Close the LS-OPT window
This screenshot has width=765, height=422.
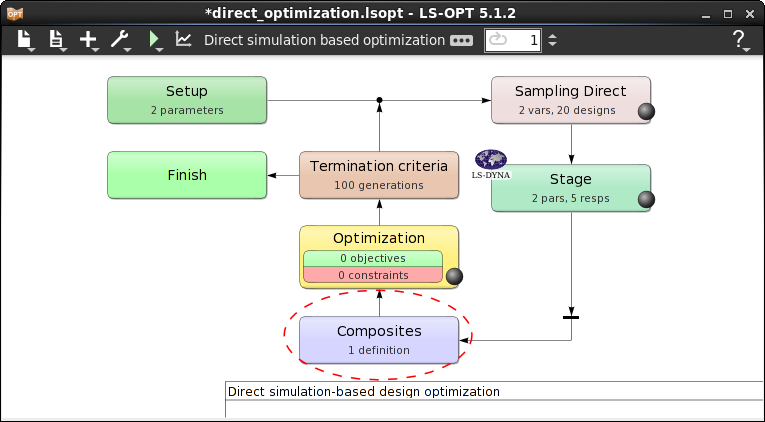click(750, 14)
